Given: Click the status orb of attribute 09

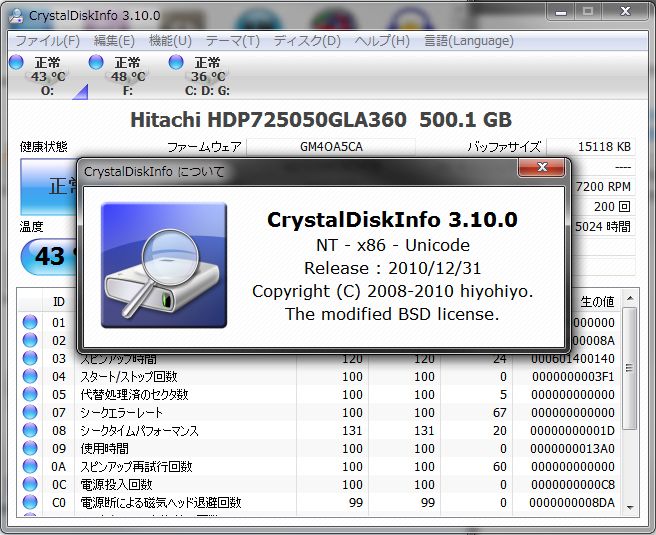Looking at the screenshot, I should point(30,448).
